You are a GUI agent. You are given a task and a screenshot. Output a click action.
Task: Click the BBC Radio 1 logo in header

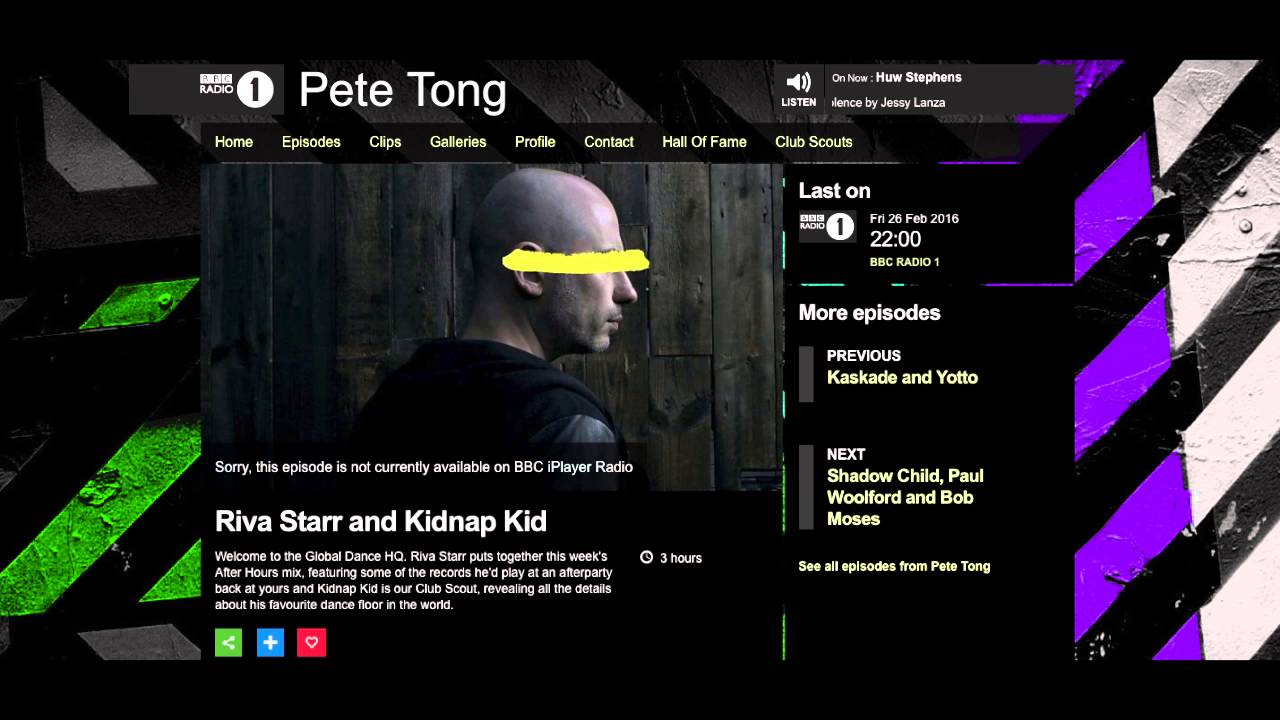coord(236,90)
